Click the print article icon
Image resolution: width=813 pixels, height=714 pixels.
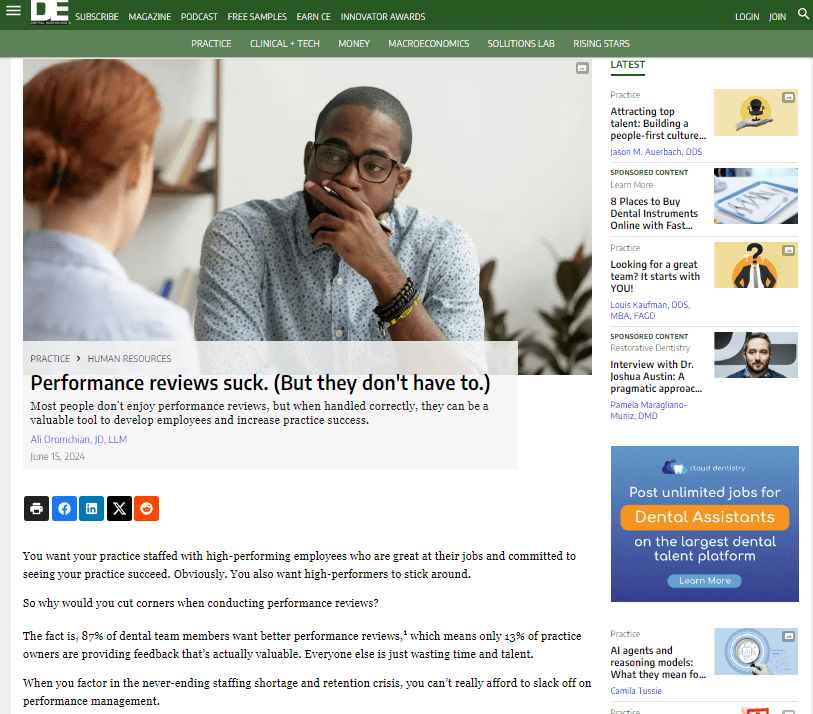(x=36, y=508)
